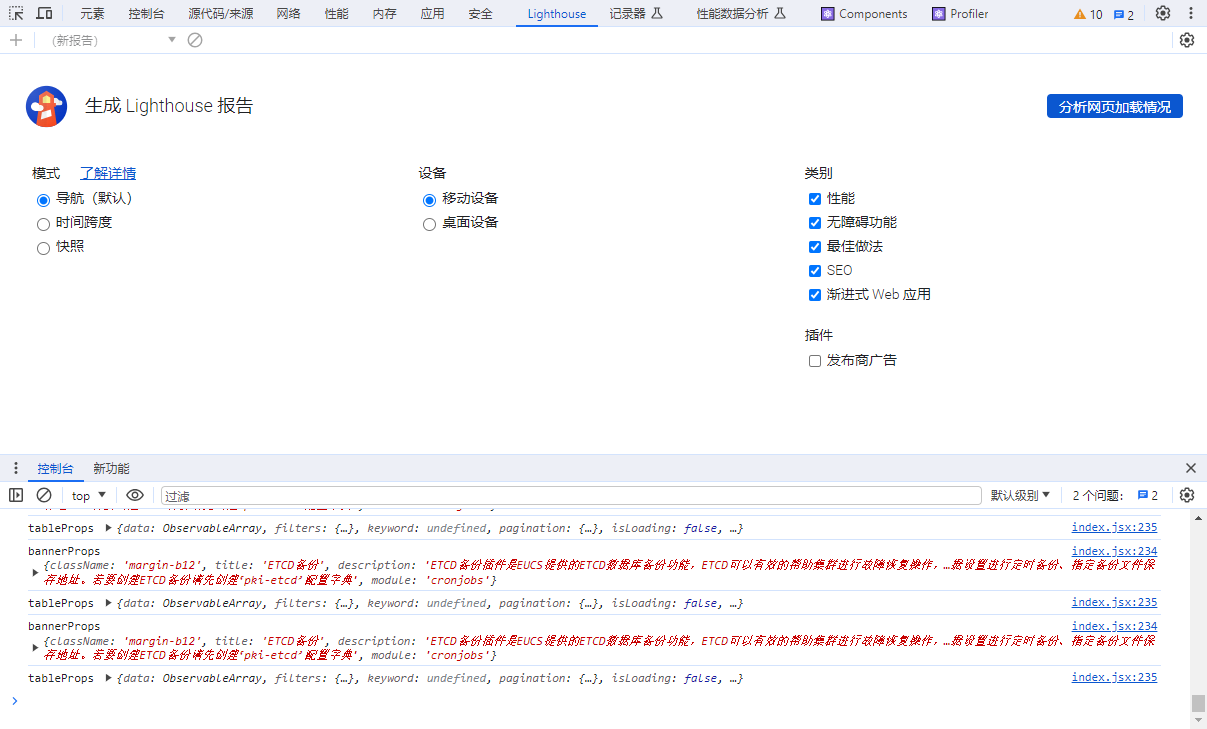
Task: Open the top JavaScript context dropdown
Action: 89,495
